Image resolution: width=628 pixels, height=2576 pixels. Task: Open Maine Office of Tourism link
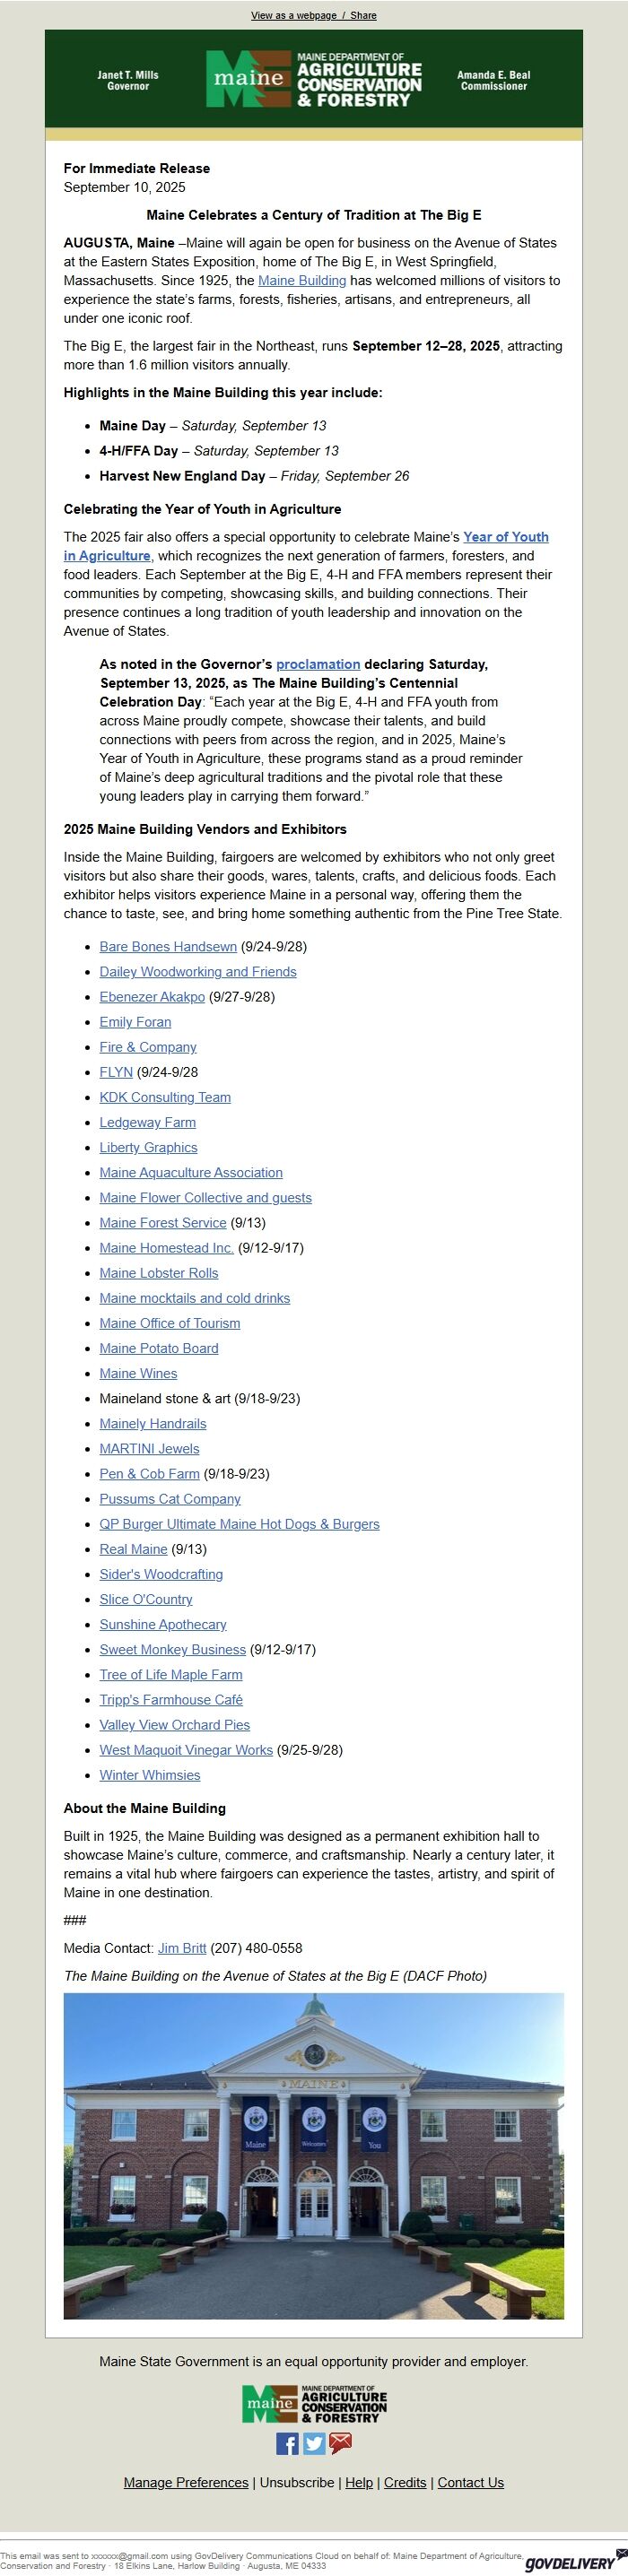pos(170,1322)
